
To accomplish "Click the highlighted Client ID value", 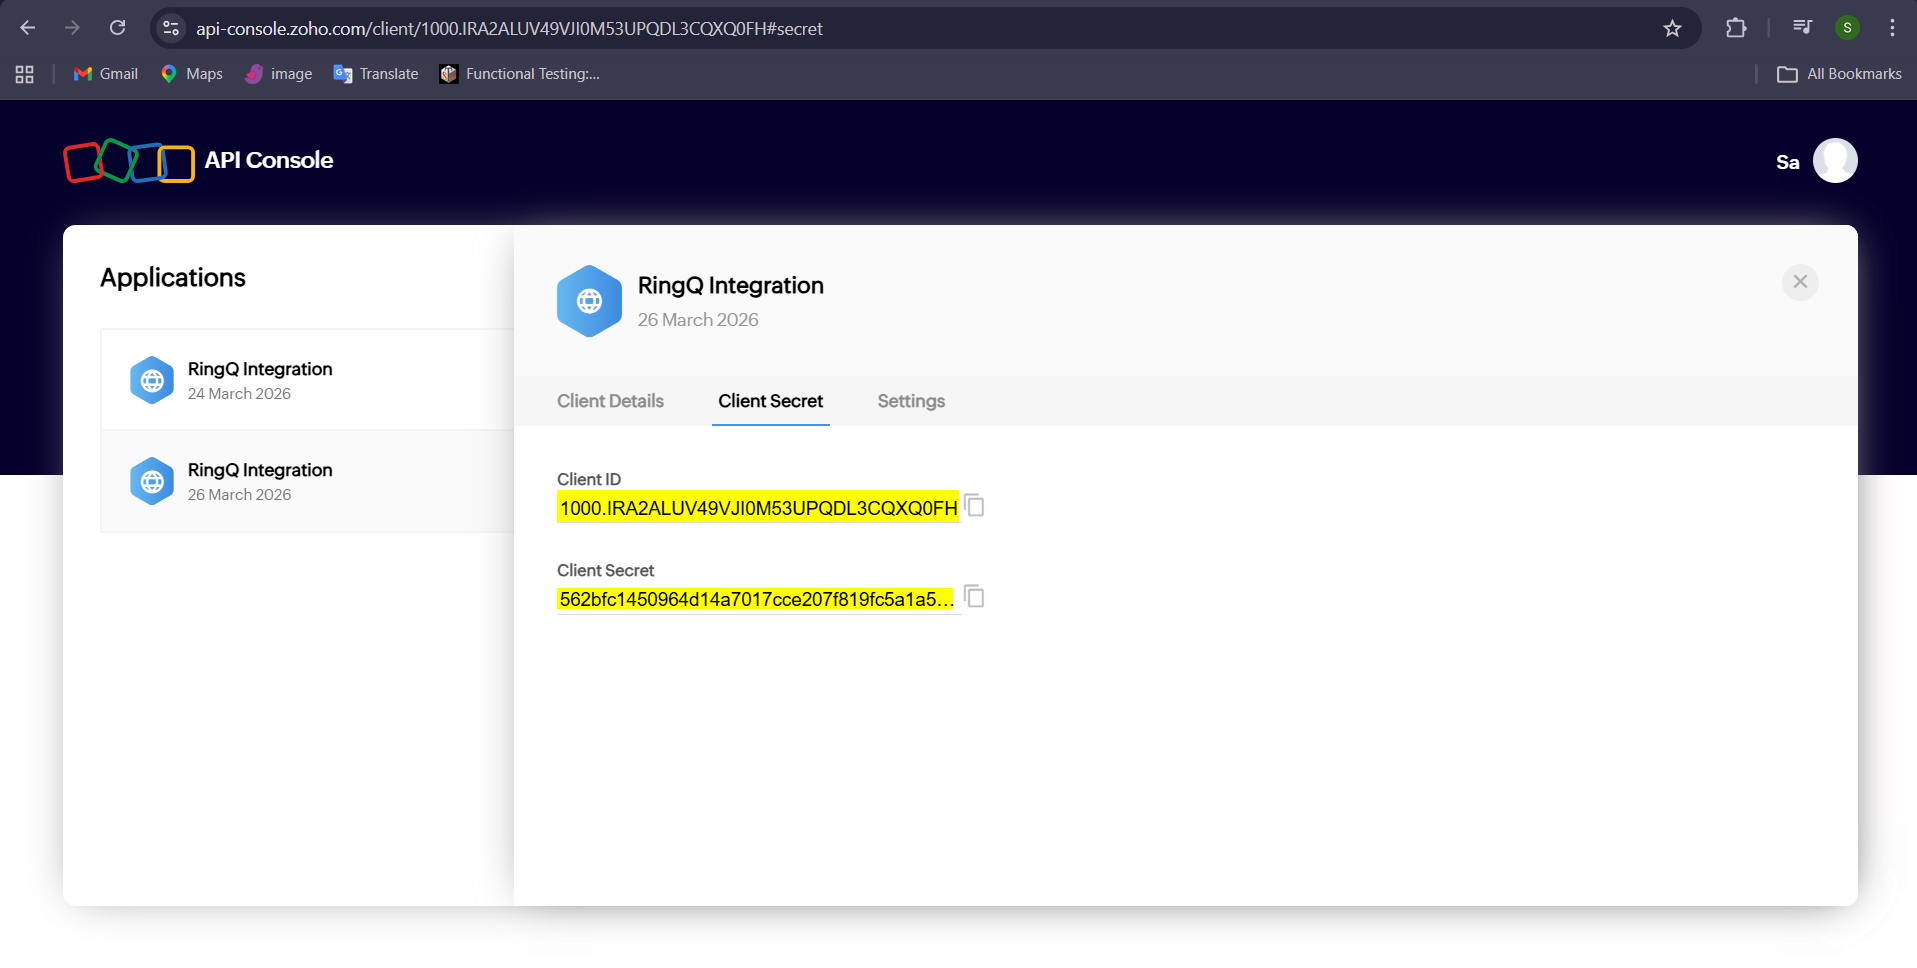I will (758, 508).
